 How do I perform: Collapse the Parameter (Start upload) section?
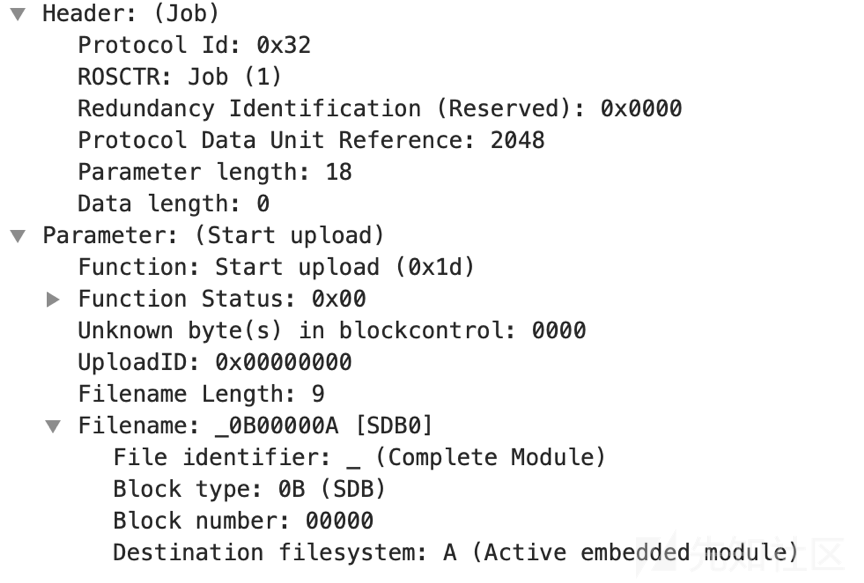pos(18,236)
